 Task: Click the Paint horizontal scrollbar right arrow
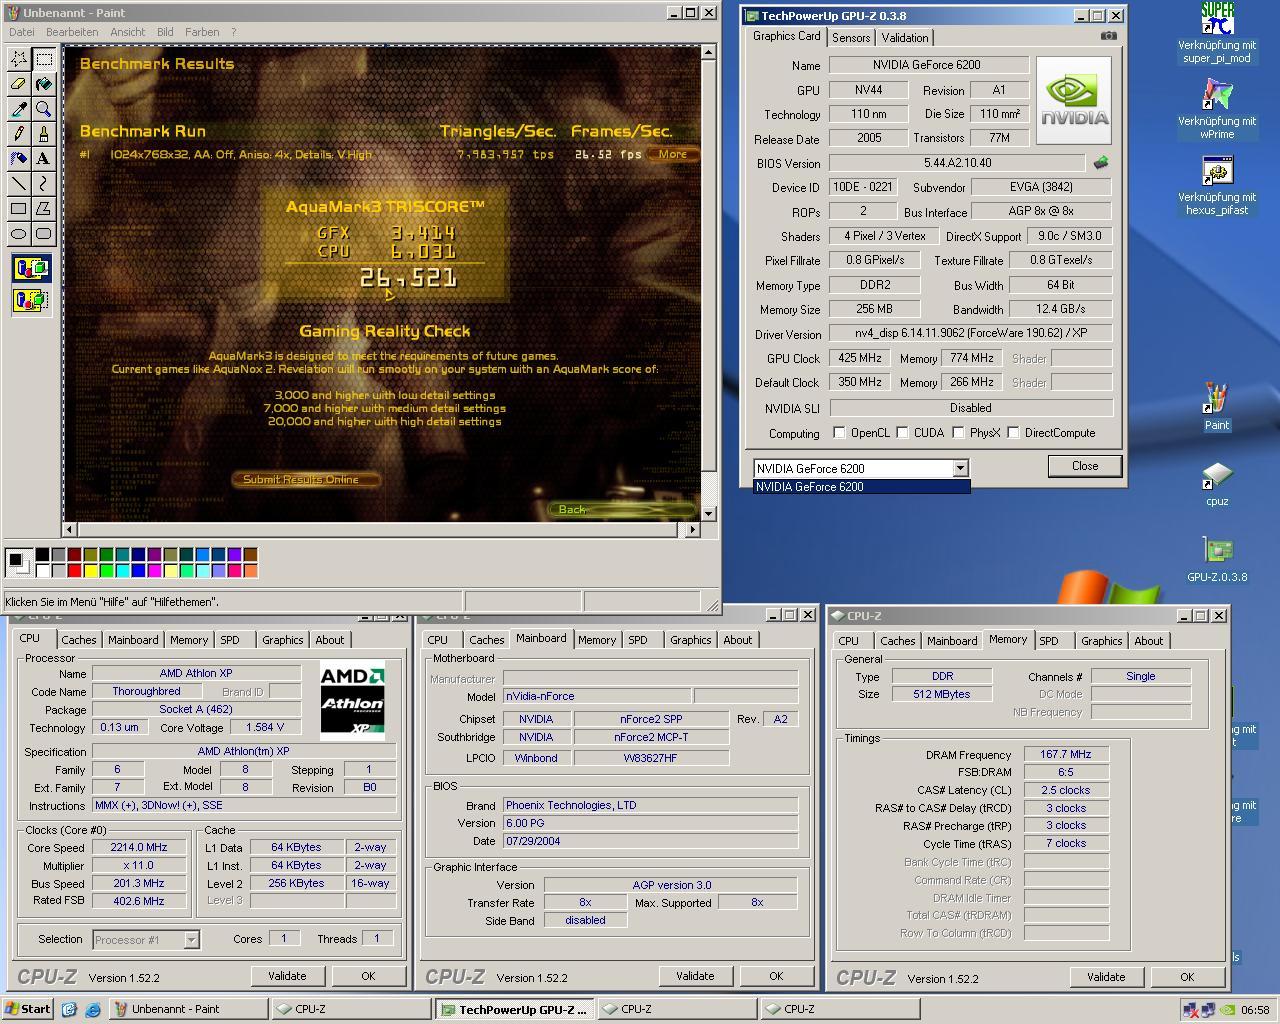693,529
